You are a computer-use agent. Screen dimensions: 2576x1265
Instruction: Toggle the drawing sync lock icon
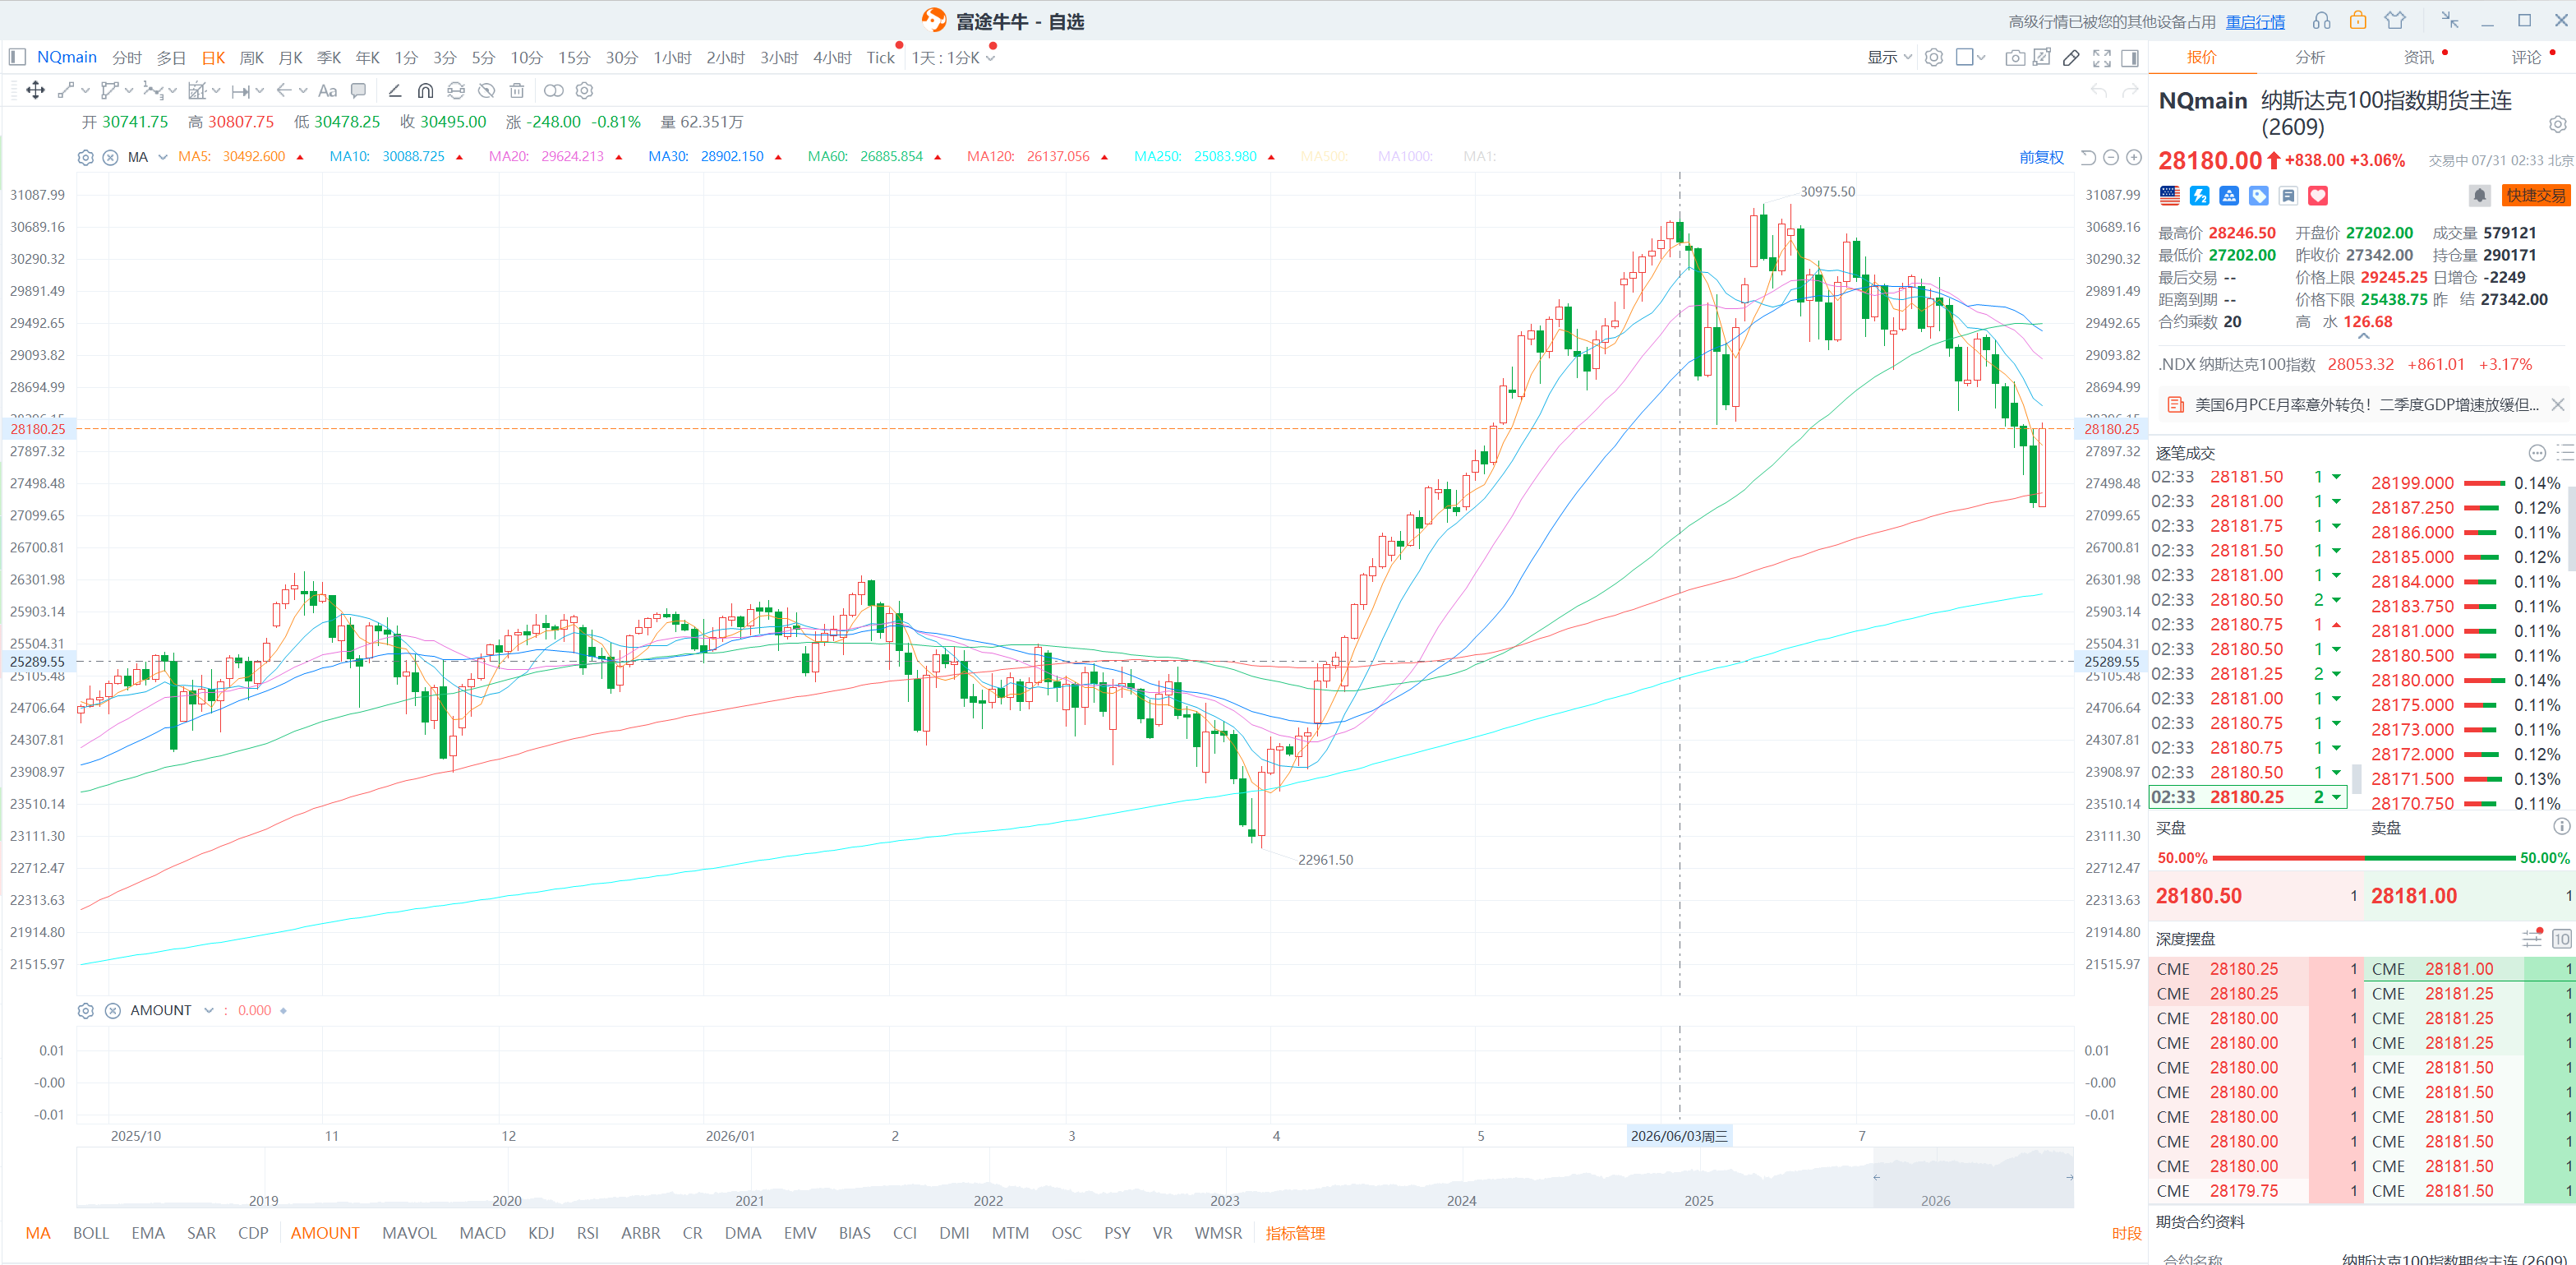[456, 91]
